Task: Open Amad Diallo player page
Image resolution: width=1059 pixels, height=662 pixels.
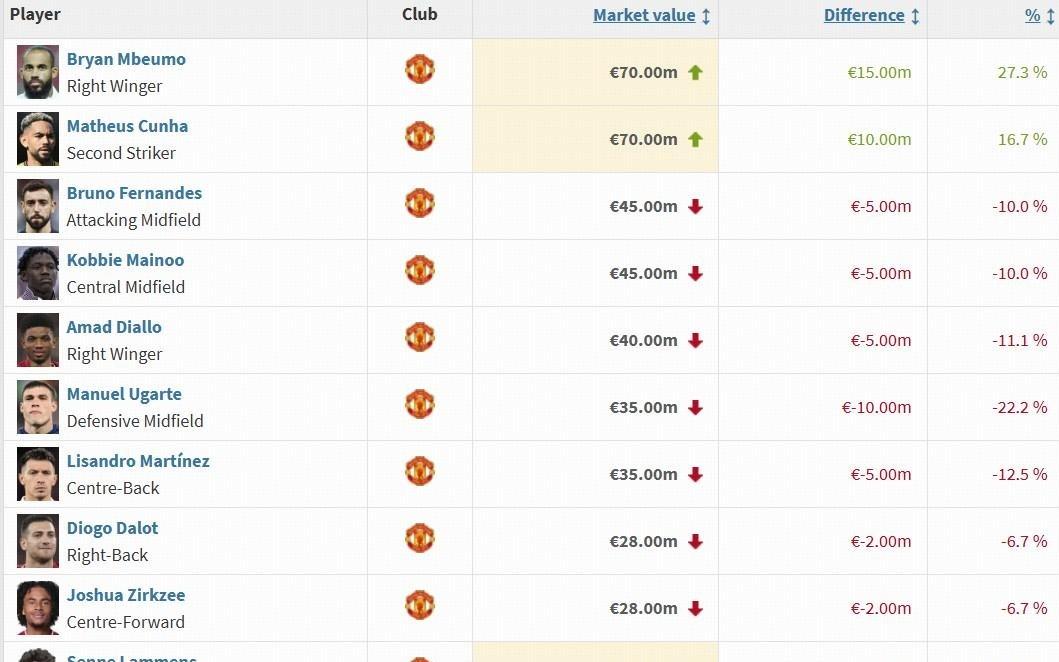Action: (114, 327)
